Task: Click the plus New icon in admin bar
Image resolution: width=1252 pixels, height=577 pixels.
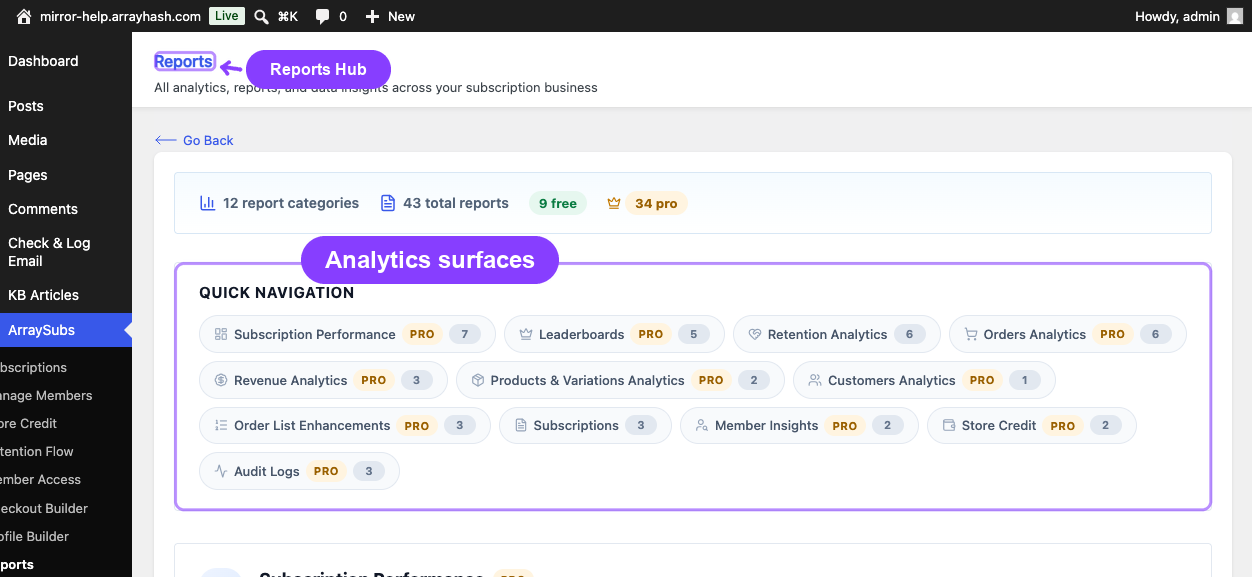Action: click(x=372, y=16)
